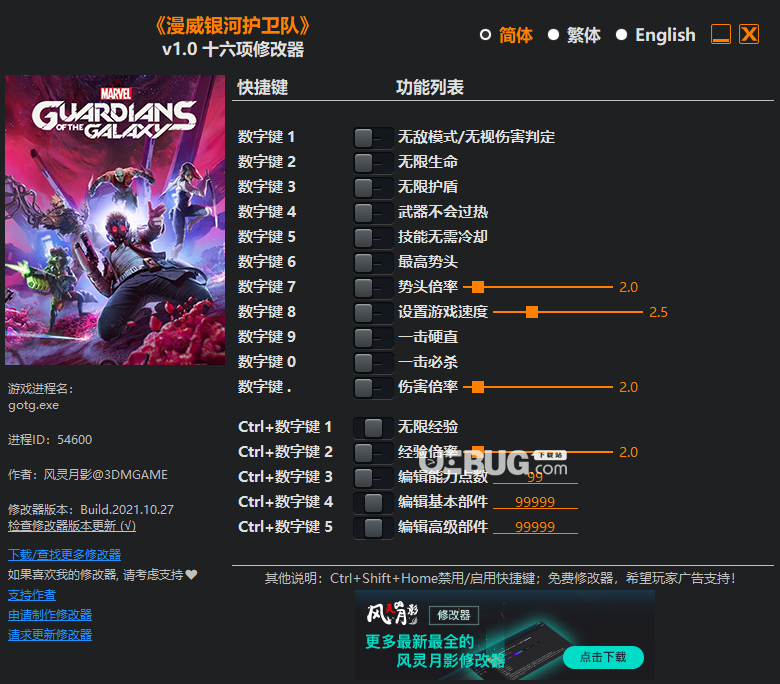Activate the 无限经验 button

tap(373, 428)
